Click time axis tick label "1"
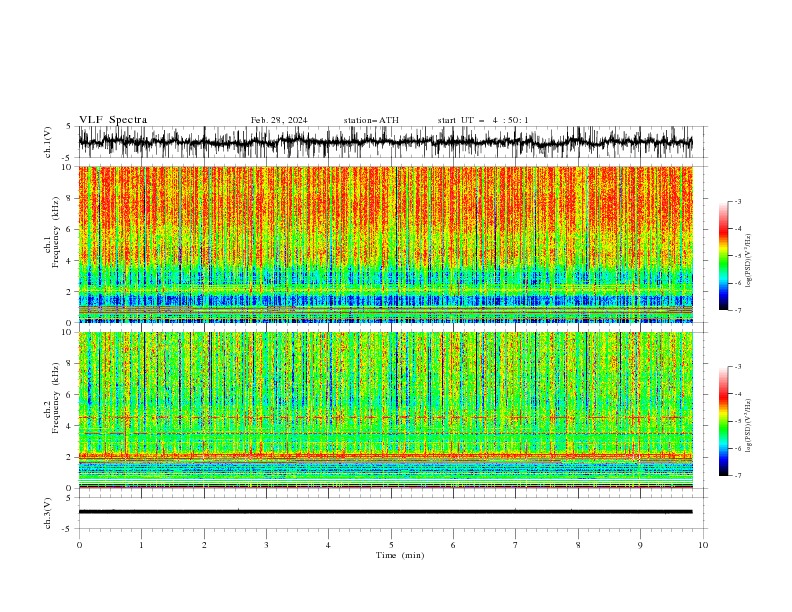 click(141, 545)
